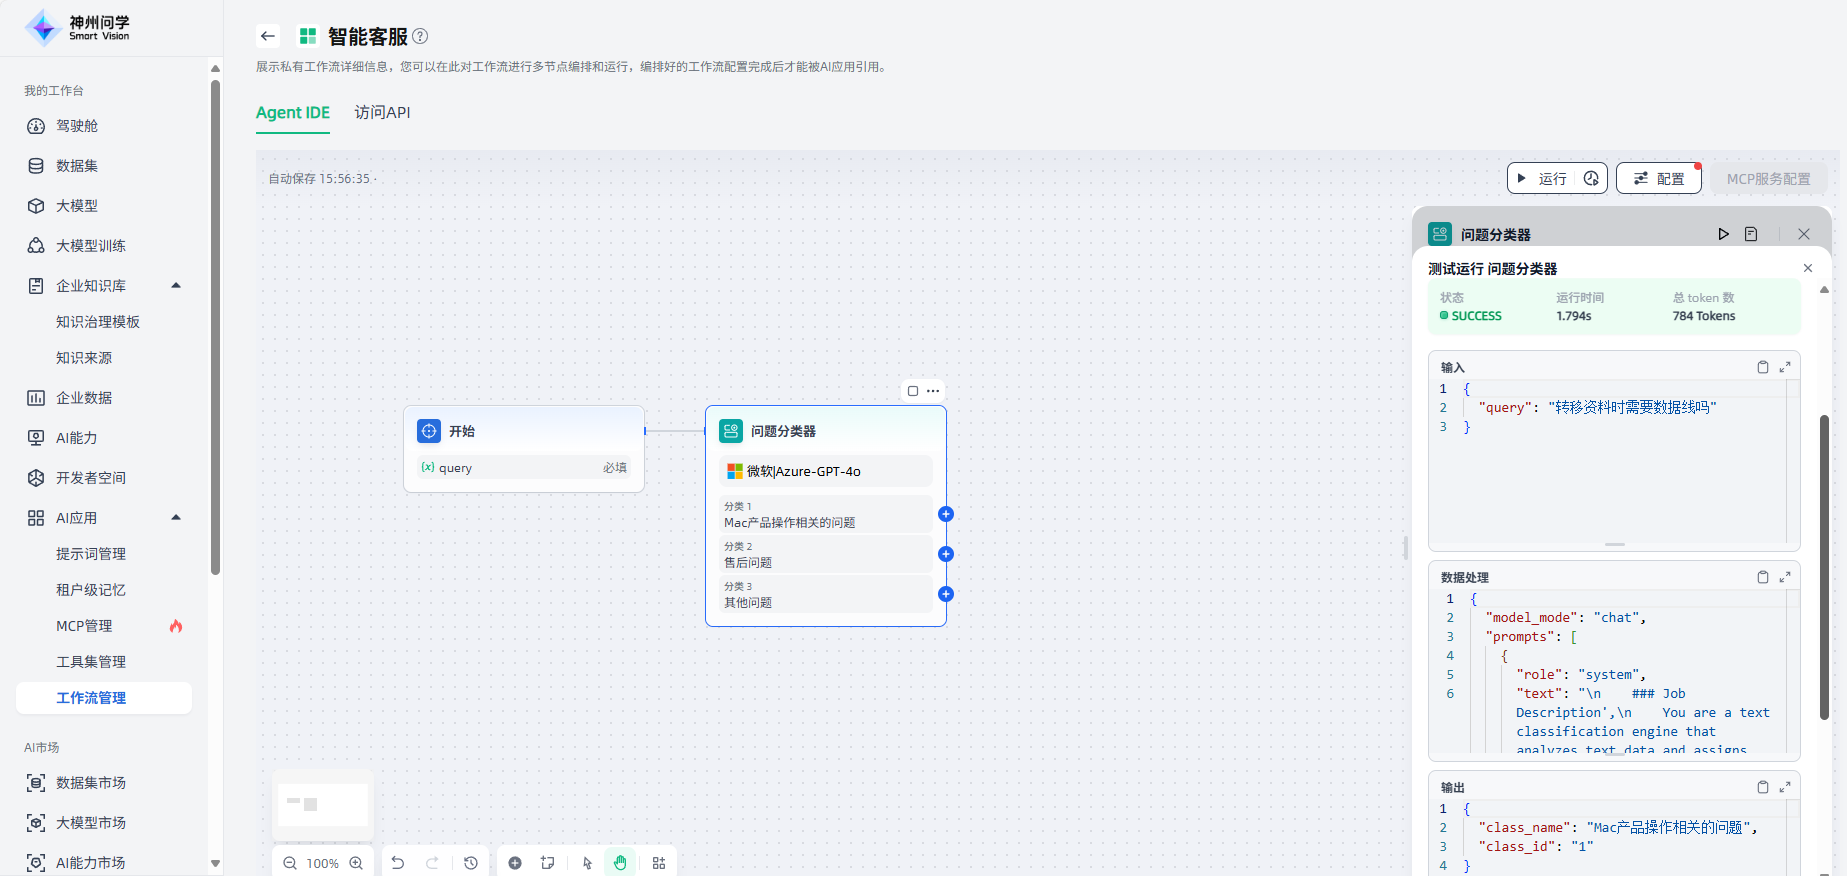Click the 神州问学 Smart Vision logo
This screenshot has height=876, width=1847.
(78, 28)
